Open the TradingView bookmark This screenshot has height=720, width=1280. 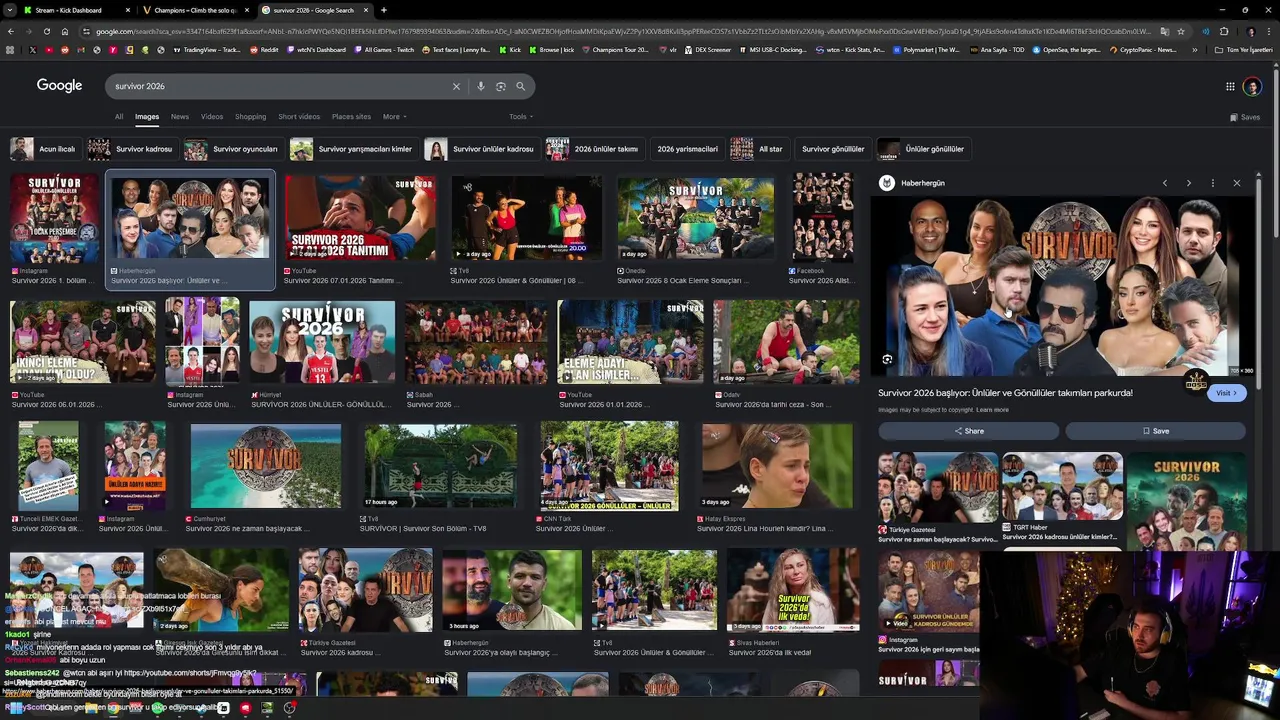pos(207,49)
